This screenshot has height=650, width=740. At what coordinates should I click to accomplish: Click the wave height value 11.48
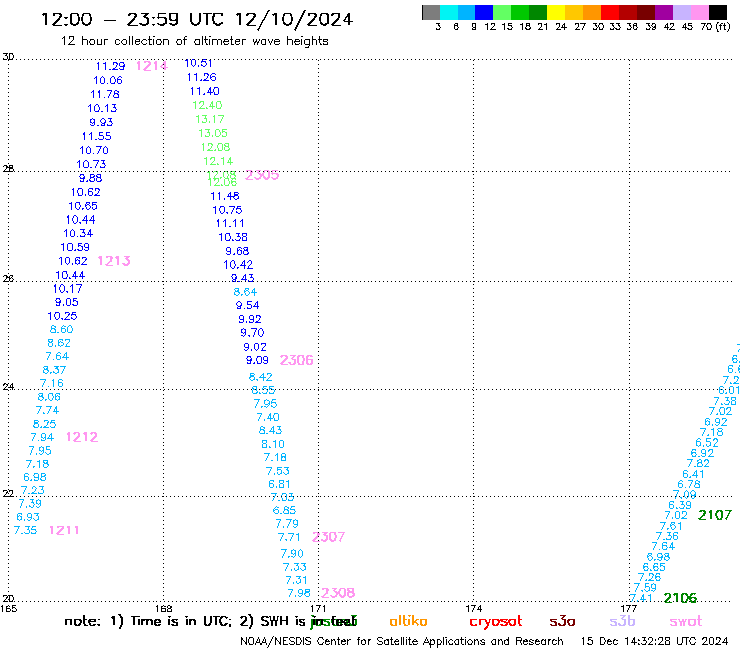pos(225,196)
